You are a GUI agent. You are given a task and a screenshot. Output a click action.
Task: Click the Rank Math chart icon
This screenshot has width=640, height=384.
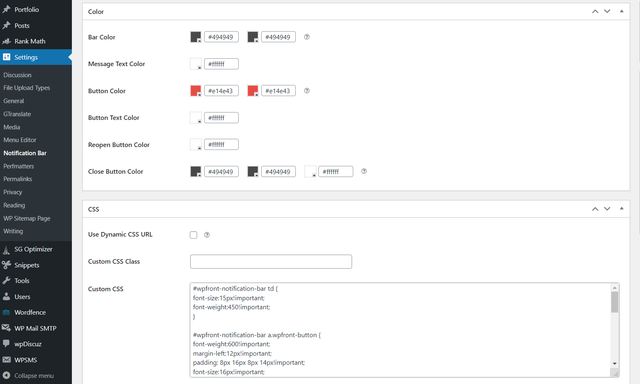point(6,41)
